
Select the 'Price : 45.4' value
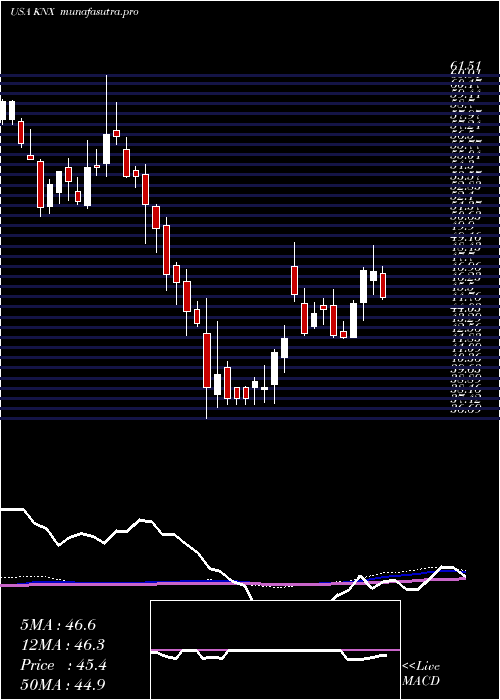coord(63,665)
